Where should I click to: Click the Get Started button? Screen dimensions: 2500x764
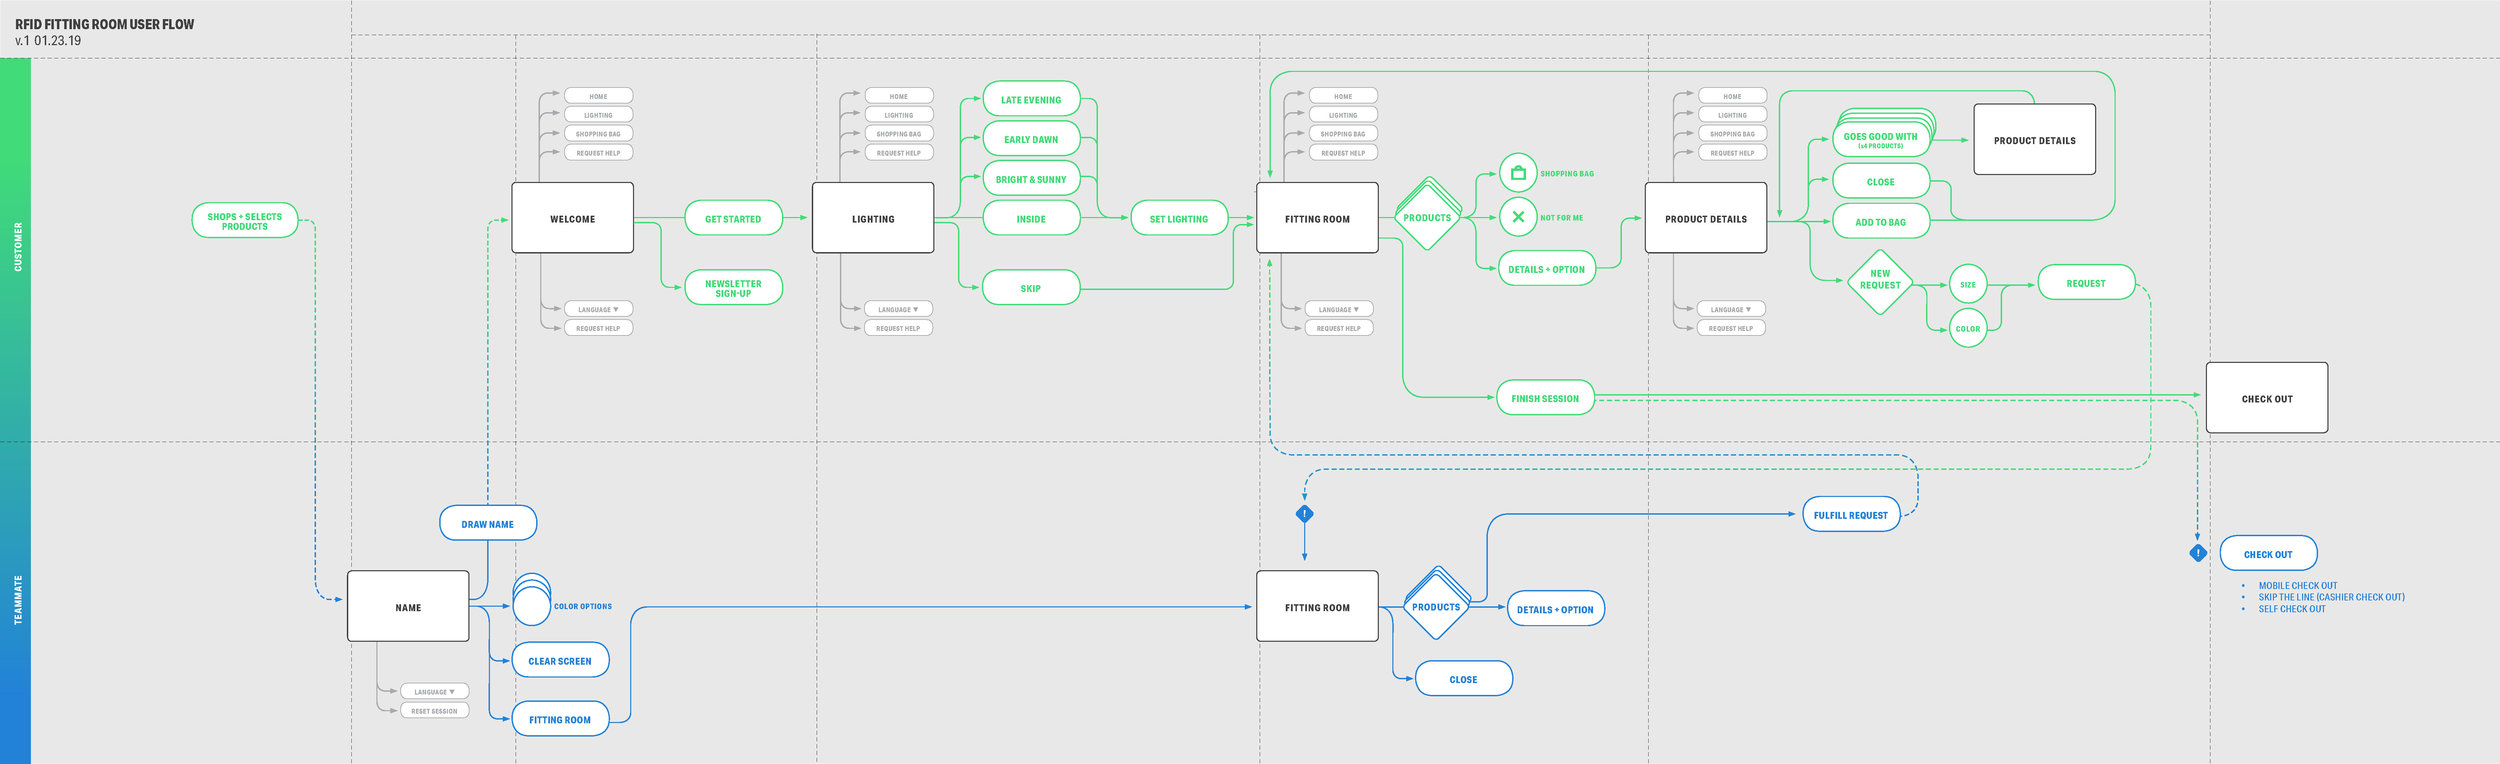coord(733,218)
